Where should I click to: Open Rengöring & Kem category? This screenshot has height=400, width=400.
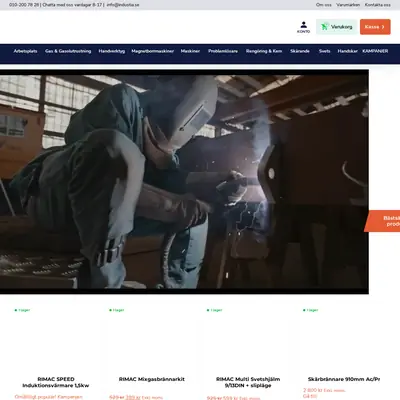click(x=264, y=51)
